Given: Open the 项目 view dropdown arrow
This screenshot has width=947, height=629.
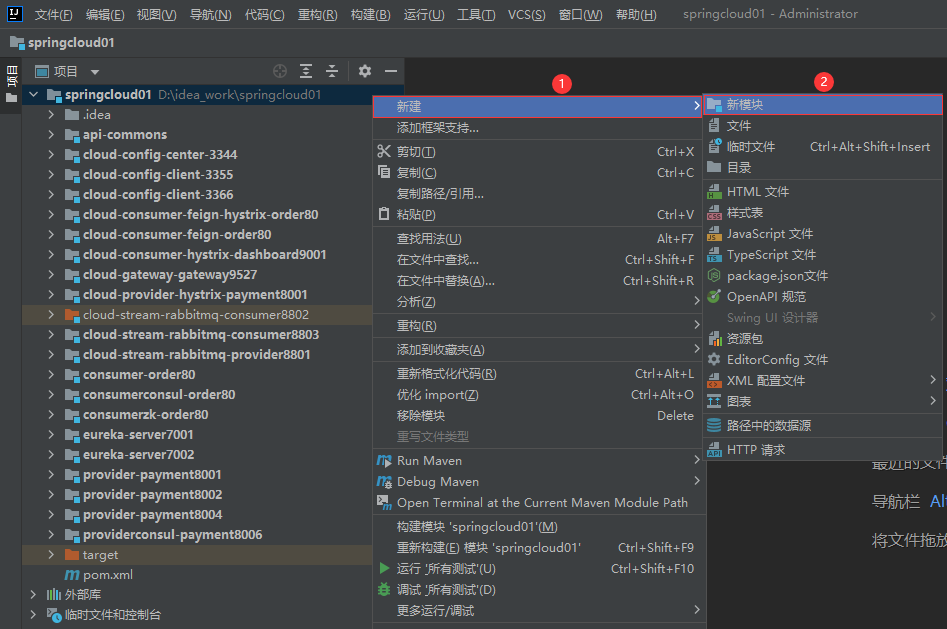Looking at the screenshot, I should tap(95, 72).
